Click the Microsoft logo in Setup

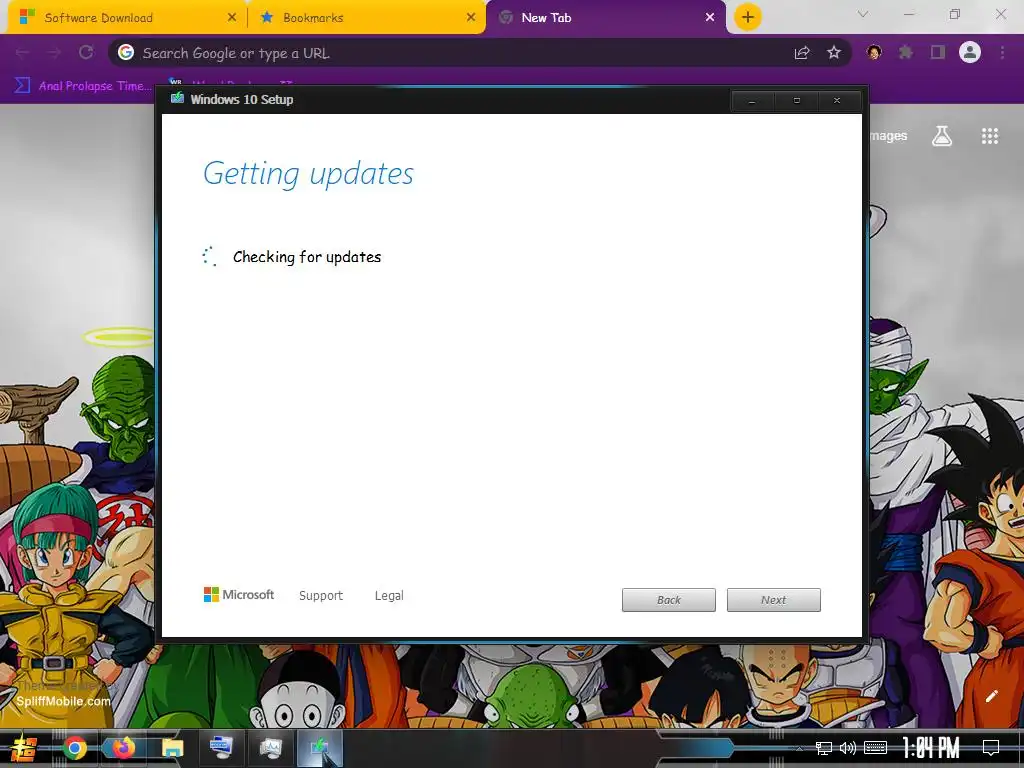click(x=239, y=595)
